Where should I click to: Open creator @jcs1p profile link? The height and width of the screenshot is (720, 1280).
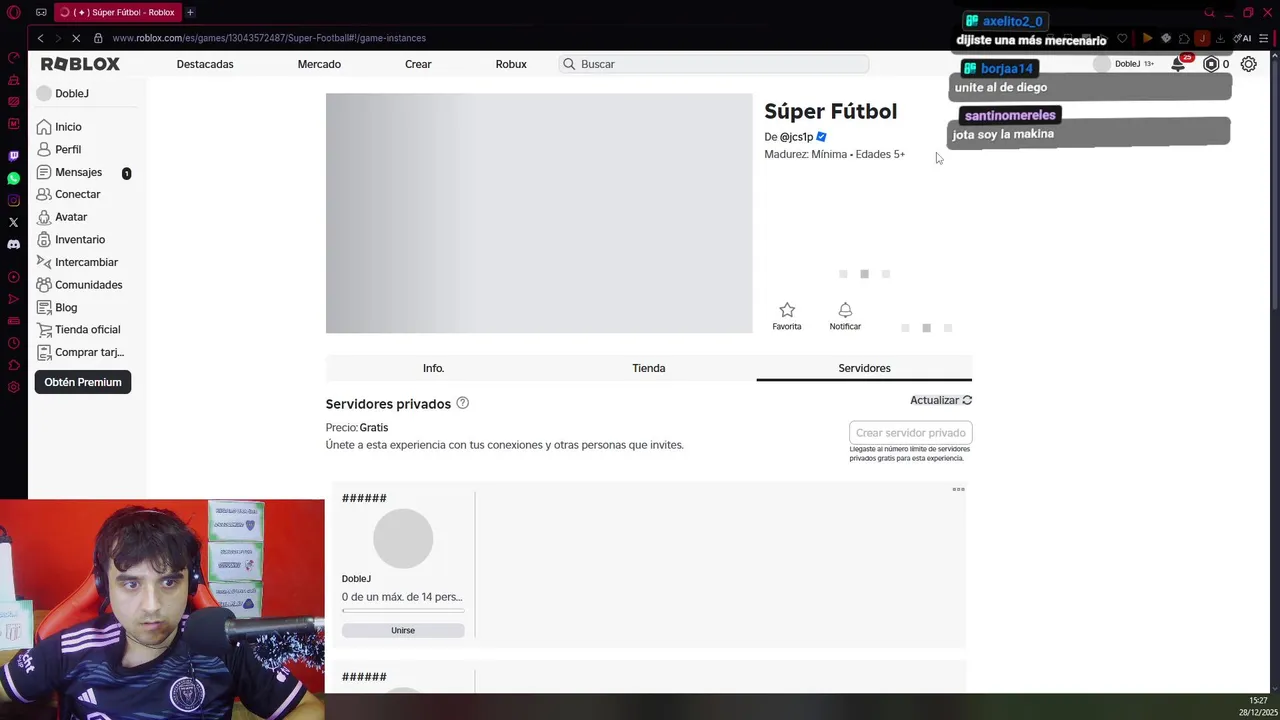pyautogui.click(x=796, y=137)
